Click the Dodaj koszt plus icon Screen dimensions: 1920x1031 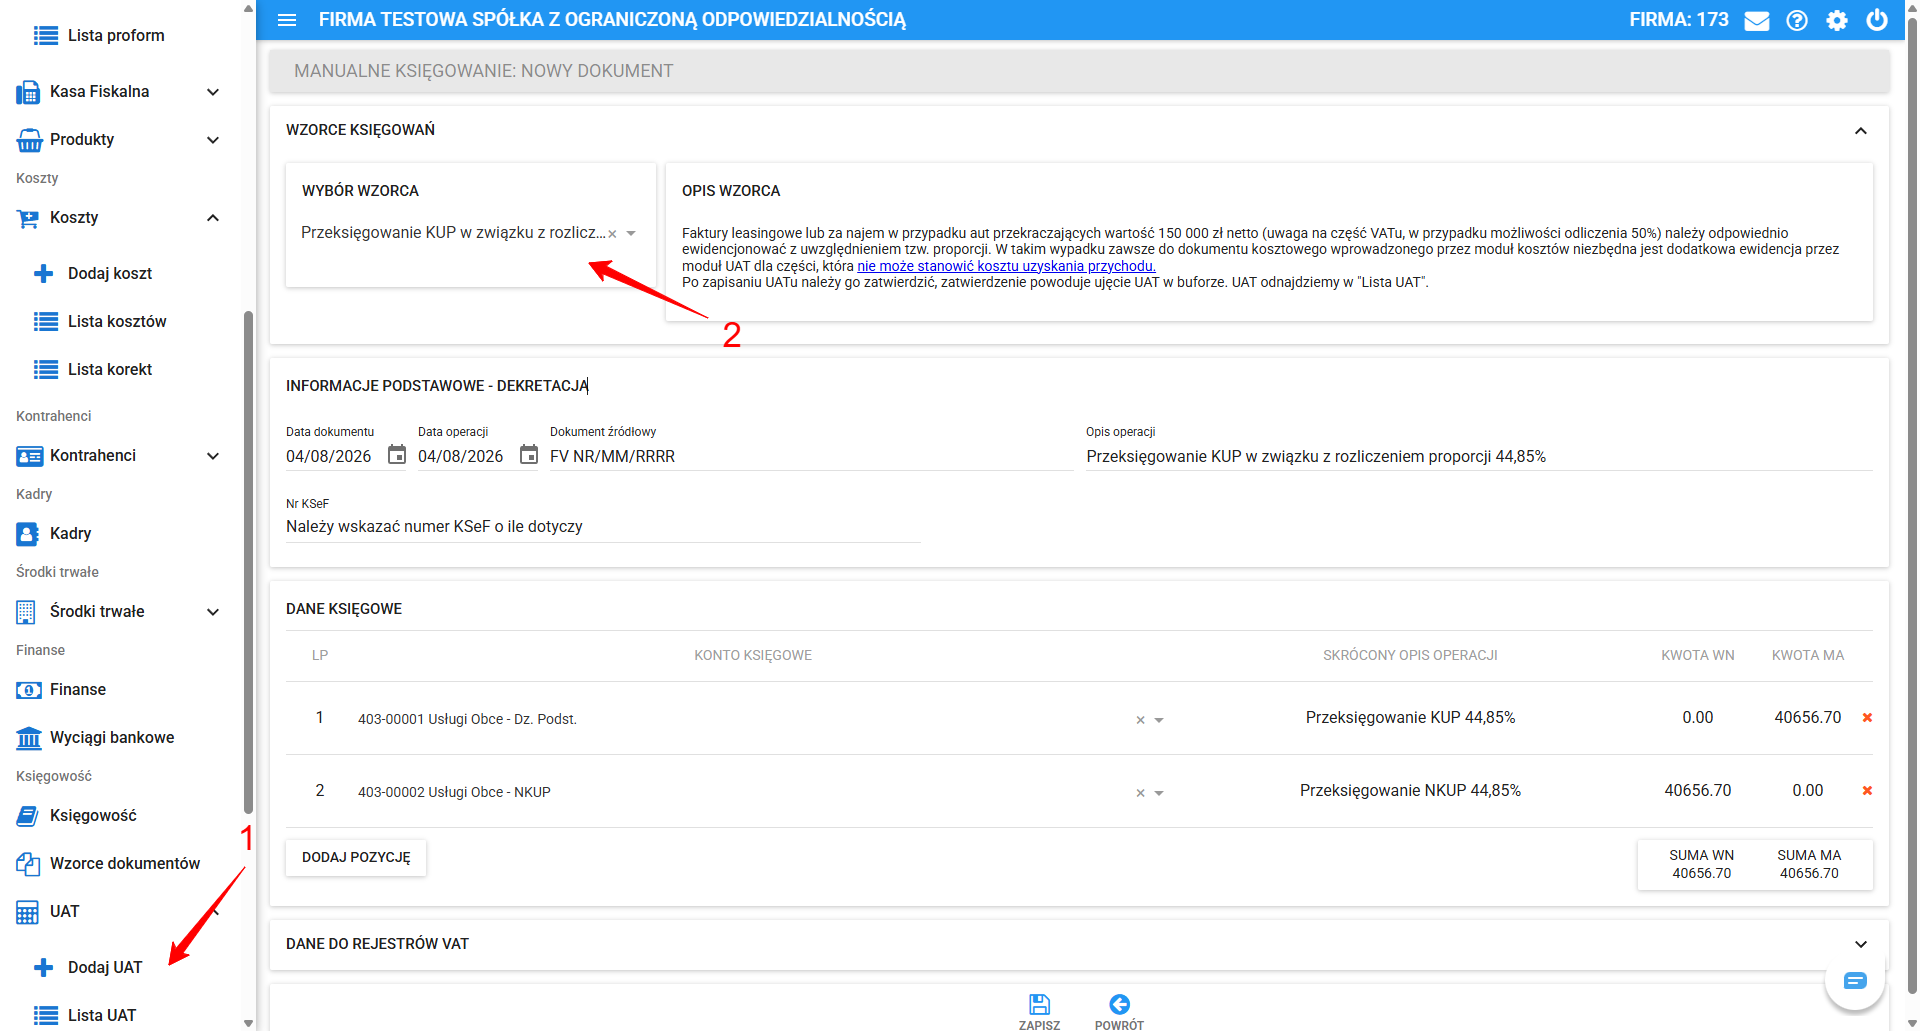pyautogui.click(x=44, y=274)
